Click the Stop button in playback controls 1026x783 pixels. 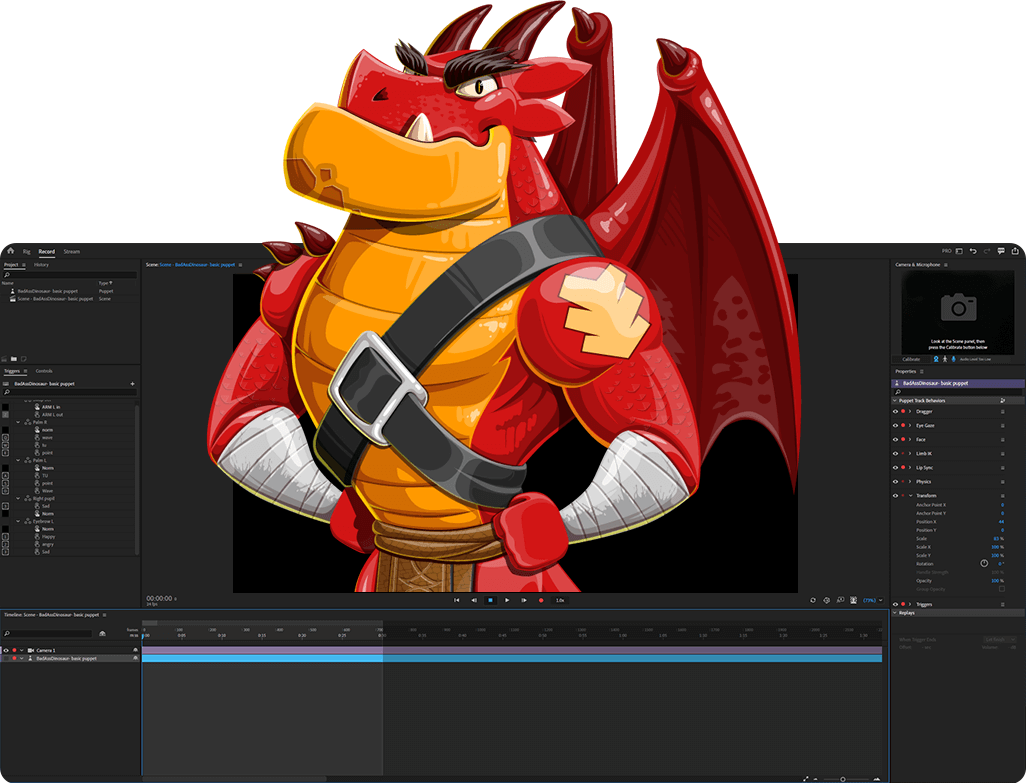490,600
